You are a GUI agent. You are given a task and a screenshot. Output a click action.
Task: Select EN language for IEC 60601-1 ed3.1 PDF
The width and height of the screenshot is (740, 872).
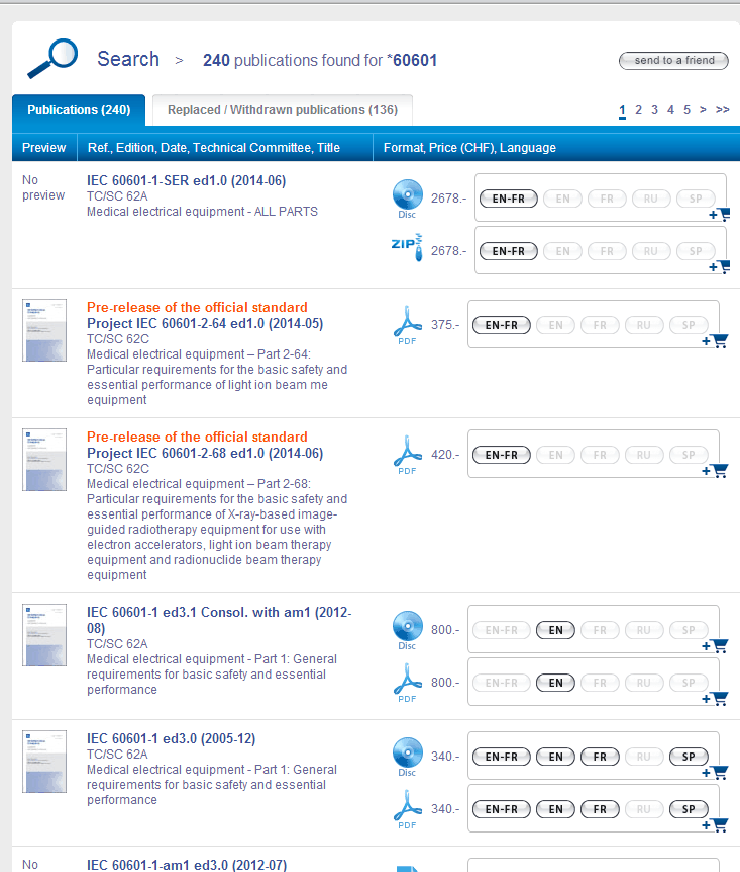tap(555, 684)
